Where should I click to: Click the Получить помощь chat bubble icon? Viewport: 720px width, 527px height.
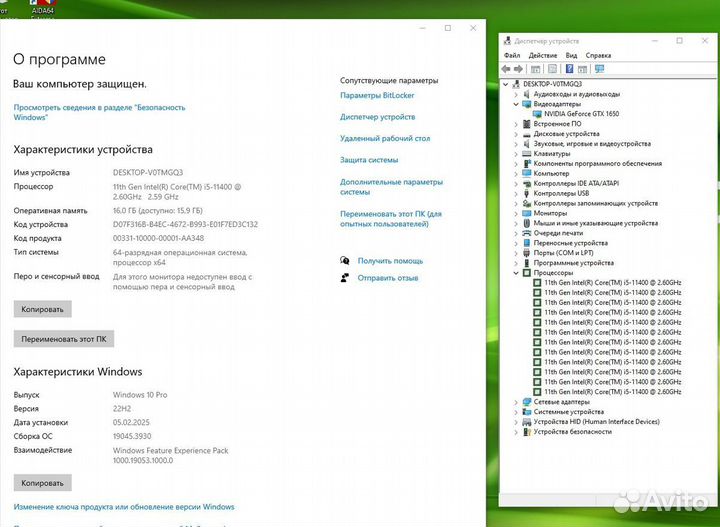(x=345, y=261)
